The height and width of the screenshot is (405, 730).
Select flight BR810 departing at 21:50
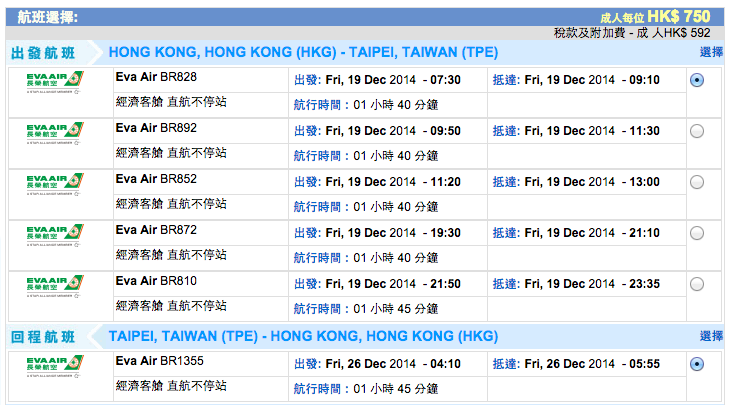696,284
